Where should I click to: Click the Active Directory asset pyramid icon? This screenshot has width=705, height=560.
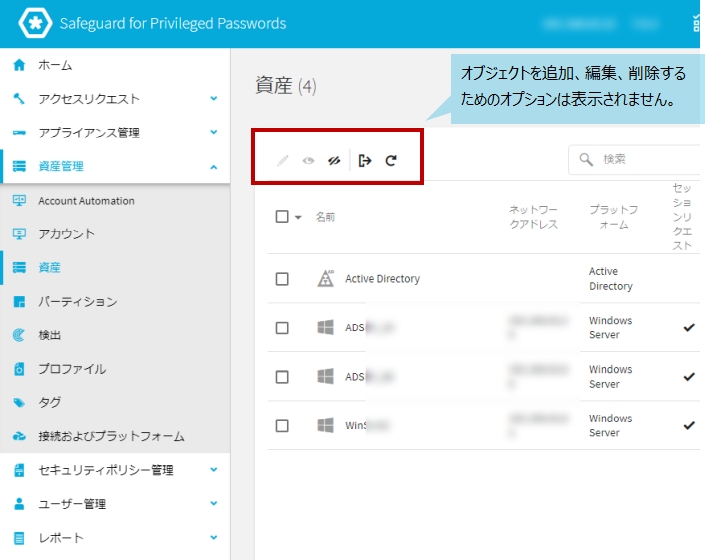coord(326,279)
